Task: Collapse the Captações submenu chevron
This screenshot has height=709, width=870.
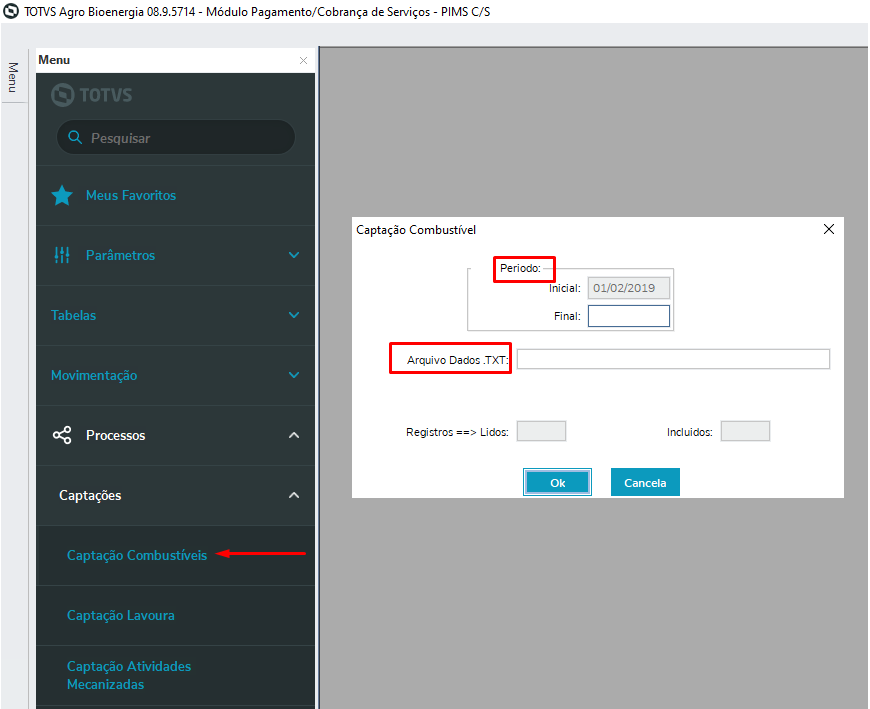Action: pyautogui.click(x=294, y=495)
